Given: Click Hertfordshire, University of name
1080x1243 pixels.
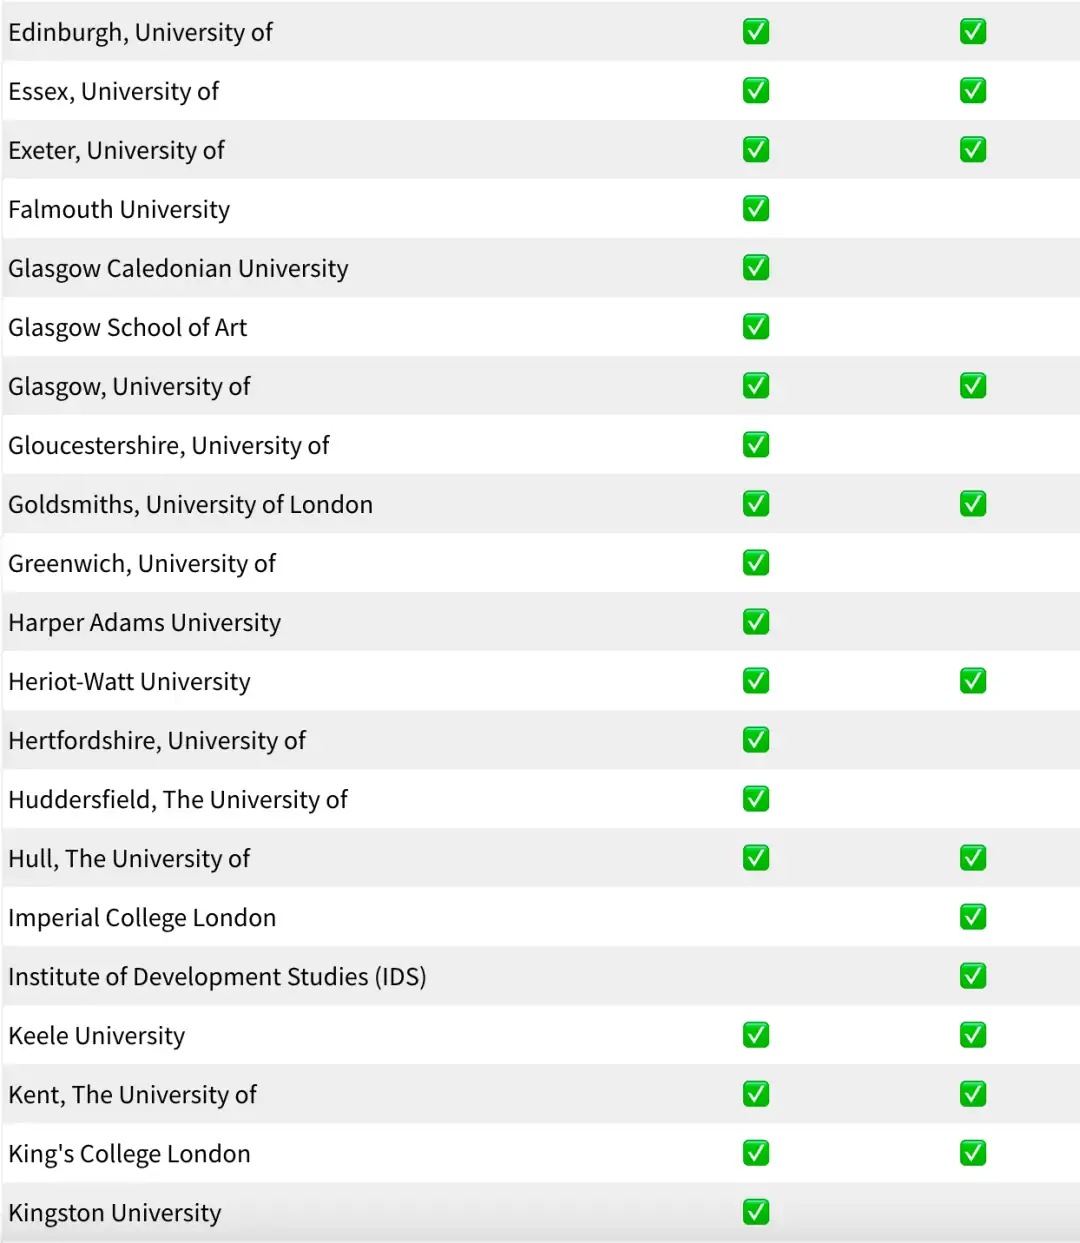Looking at the screenshot, I should point(157,741).
